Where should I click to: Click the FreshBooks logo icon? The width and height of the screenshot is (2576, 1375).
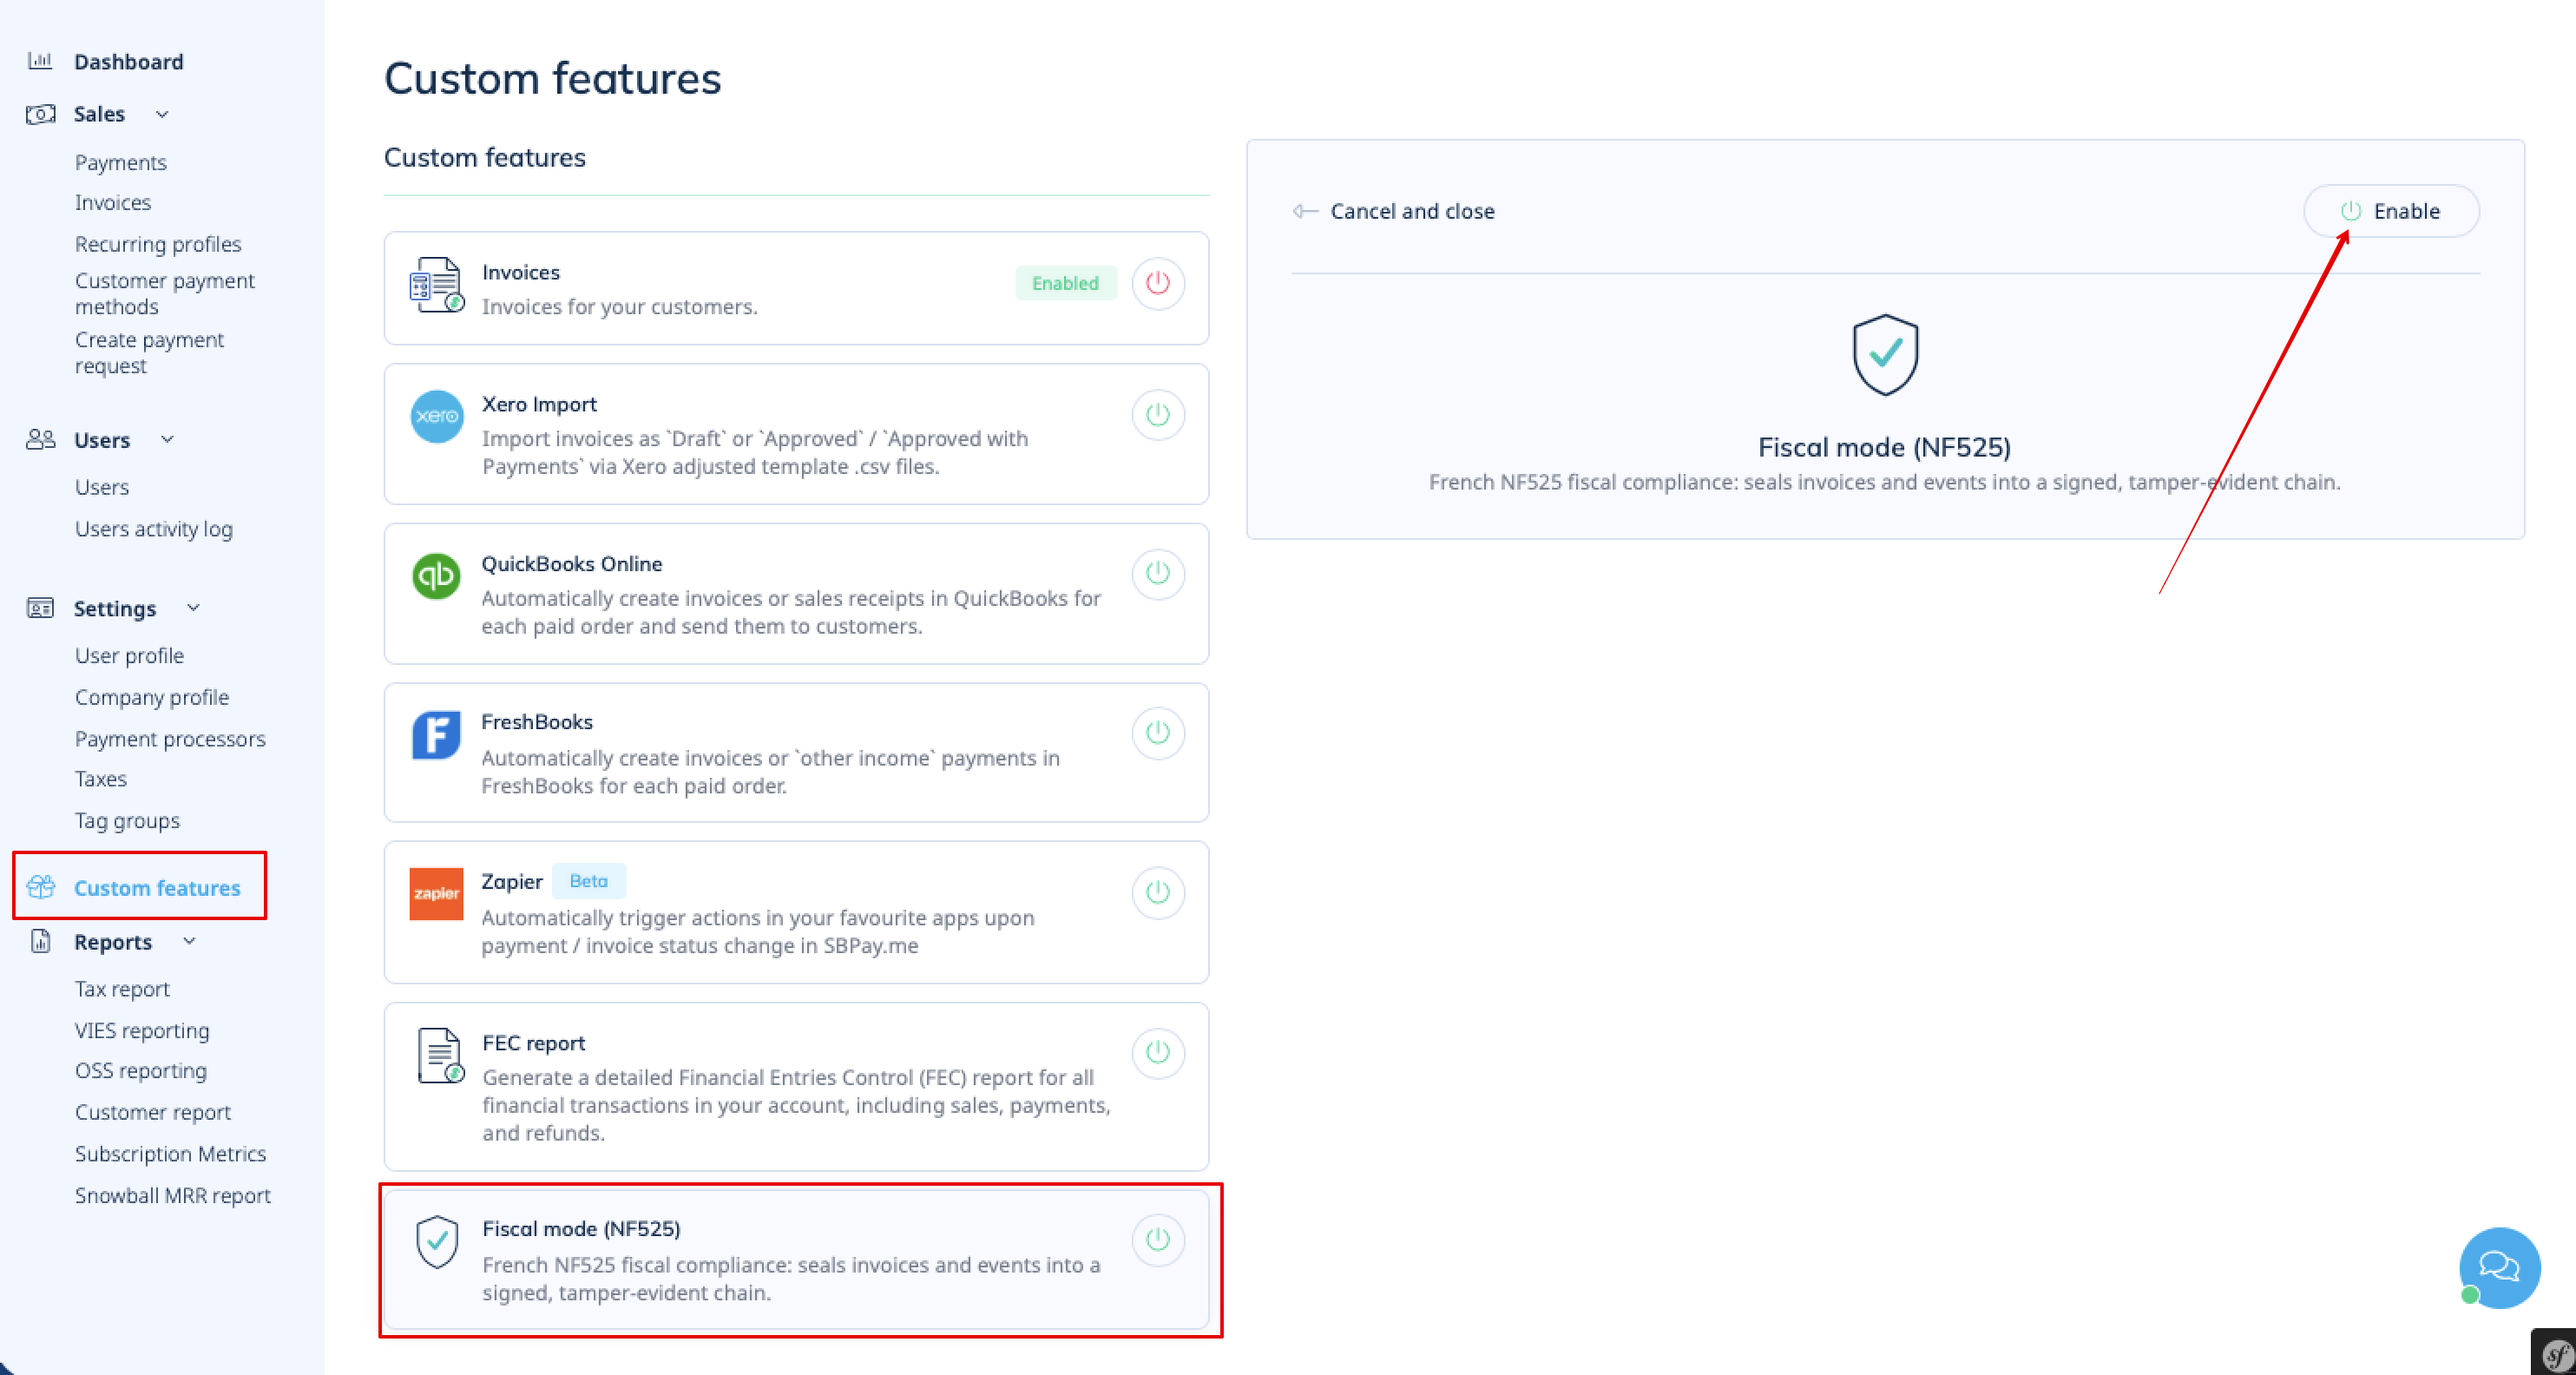tap(437, 735)
